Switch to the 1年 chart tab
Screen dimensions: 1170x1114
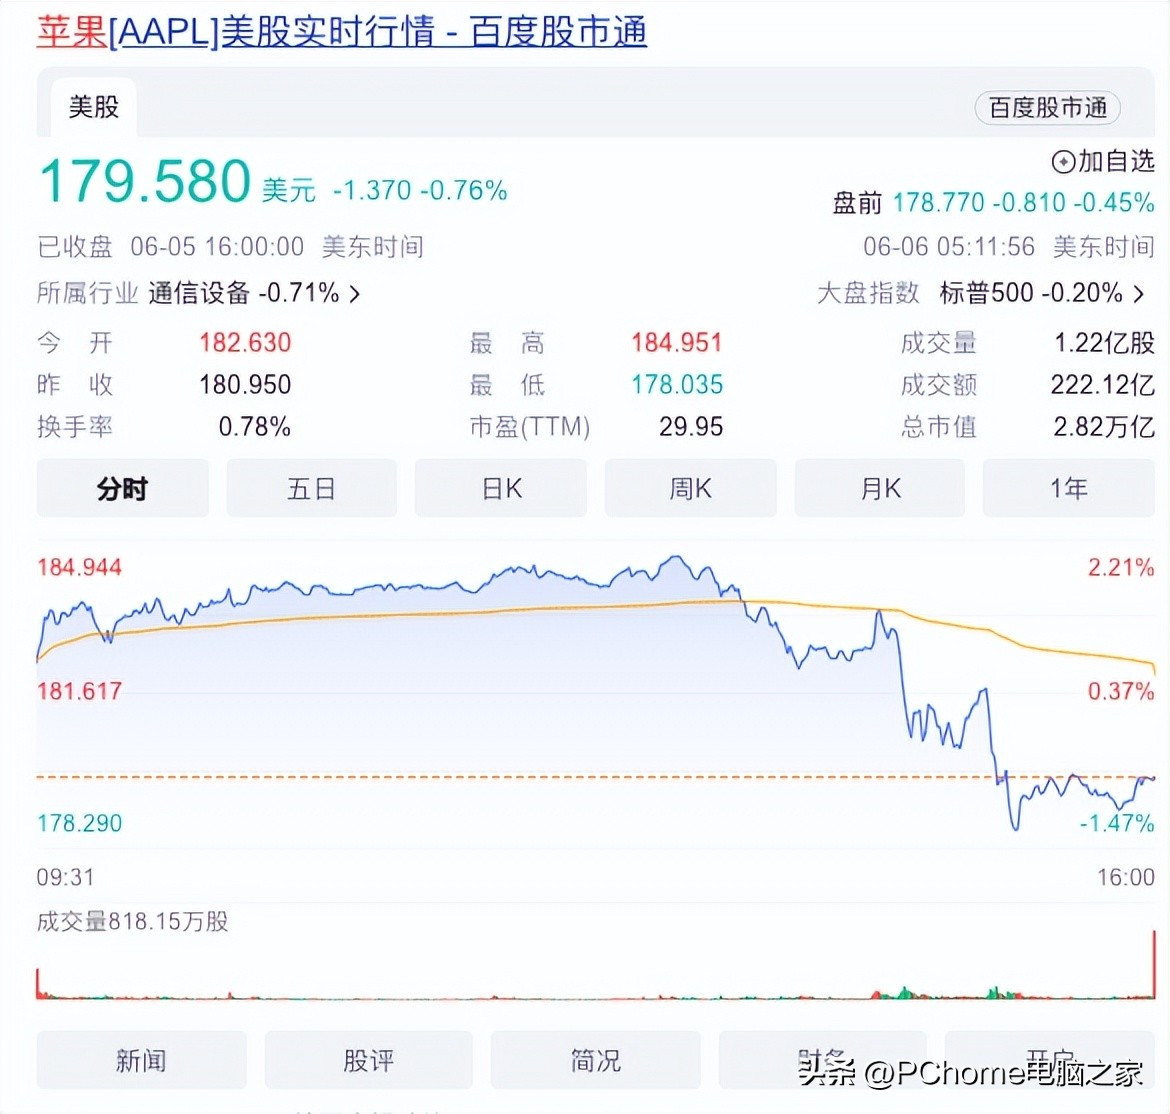pyautogui.click(x=1069, y=489)
